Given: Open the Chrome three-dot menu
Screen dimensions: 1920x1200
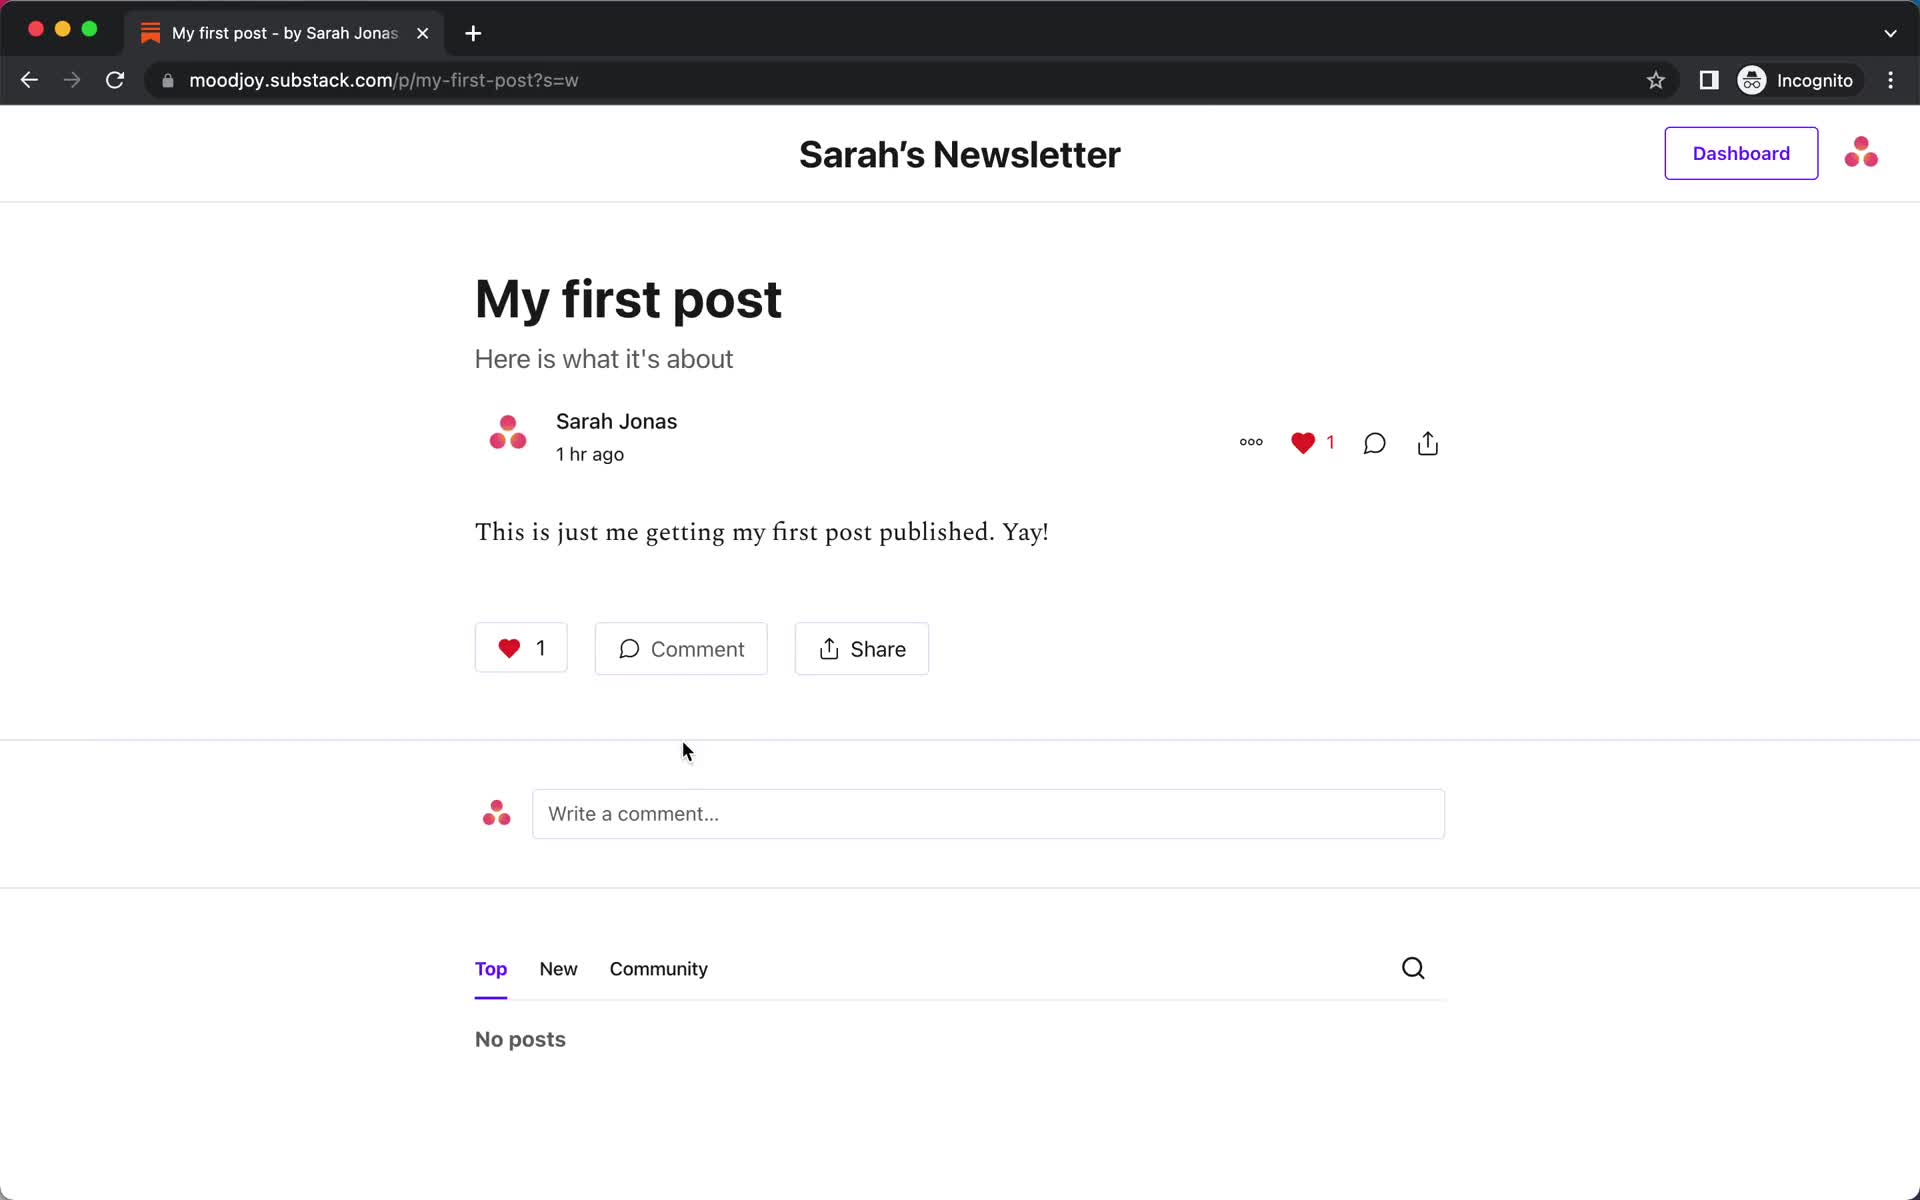Looking at the screenshot, I should click(1890, 80).
